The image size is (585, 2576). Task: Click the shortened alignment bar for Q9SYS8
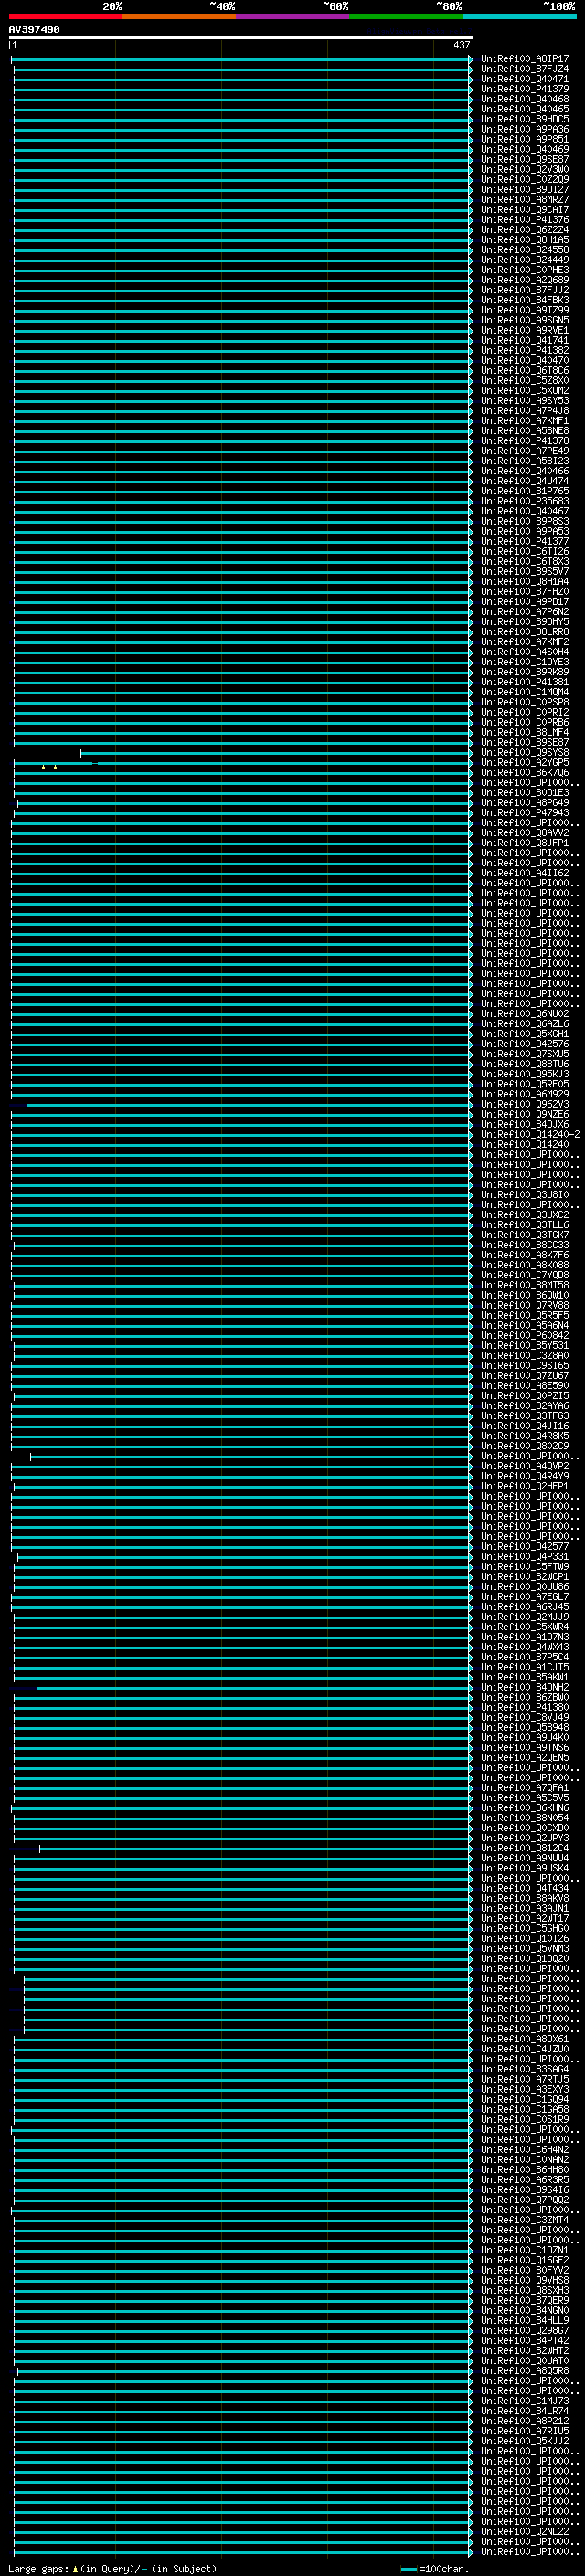(x=275, y=753)
